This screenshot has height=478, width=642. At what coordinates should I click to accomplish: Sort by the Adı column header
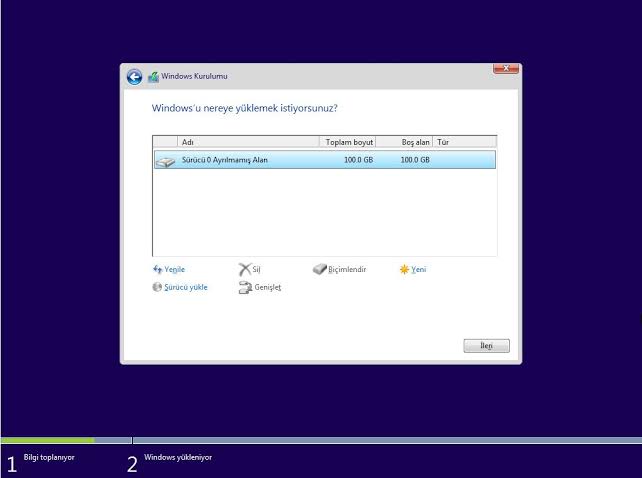(x=248, y=142)
